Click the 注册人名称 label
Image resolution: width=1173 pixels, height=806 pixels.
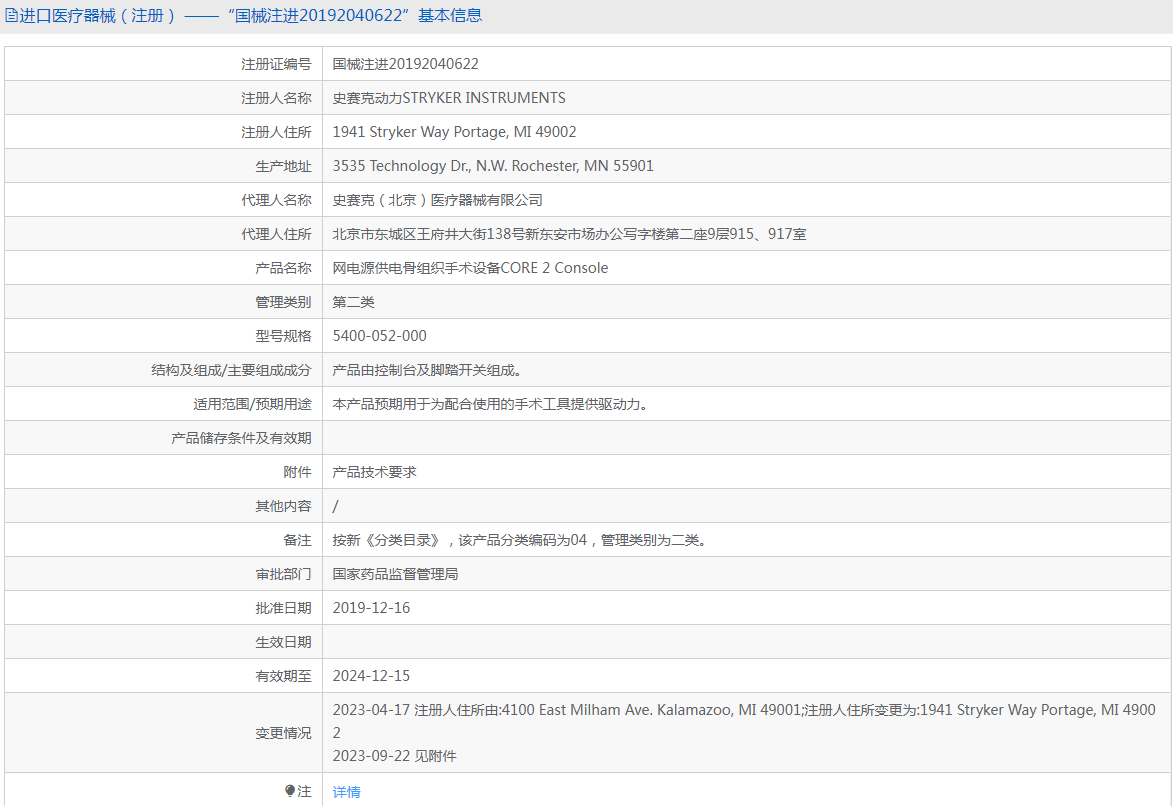point(276,98)
